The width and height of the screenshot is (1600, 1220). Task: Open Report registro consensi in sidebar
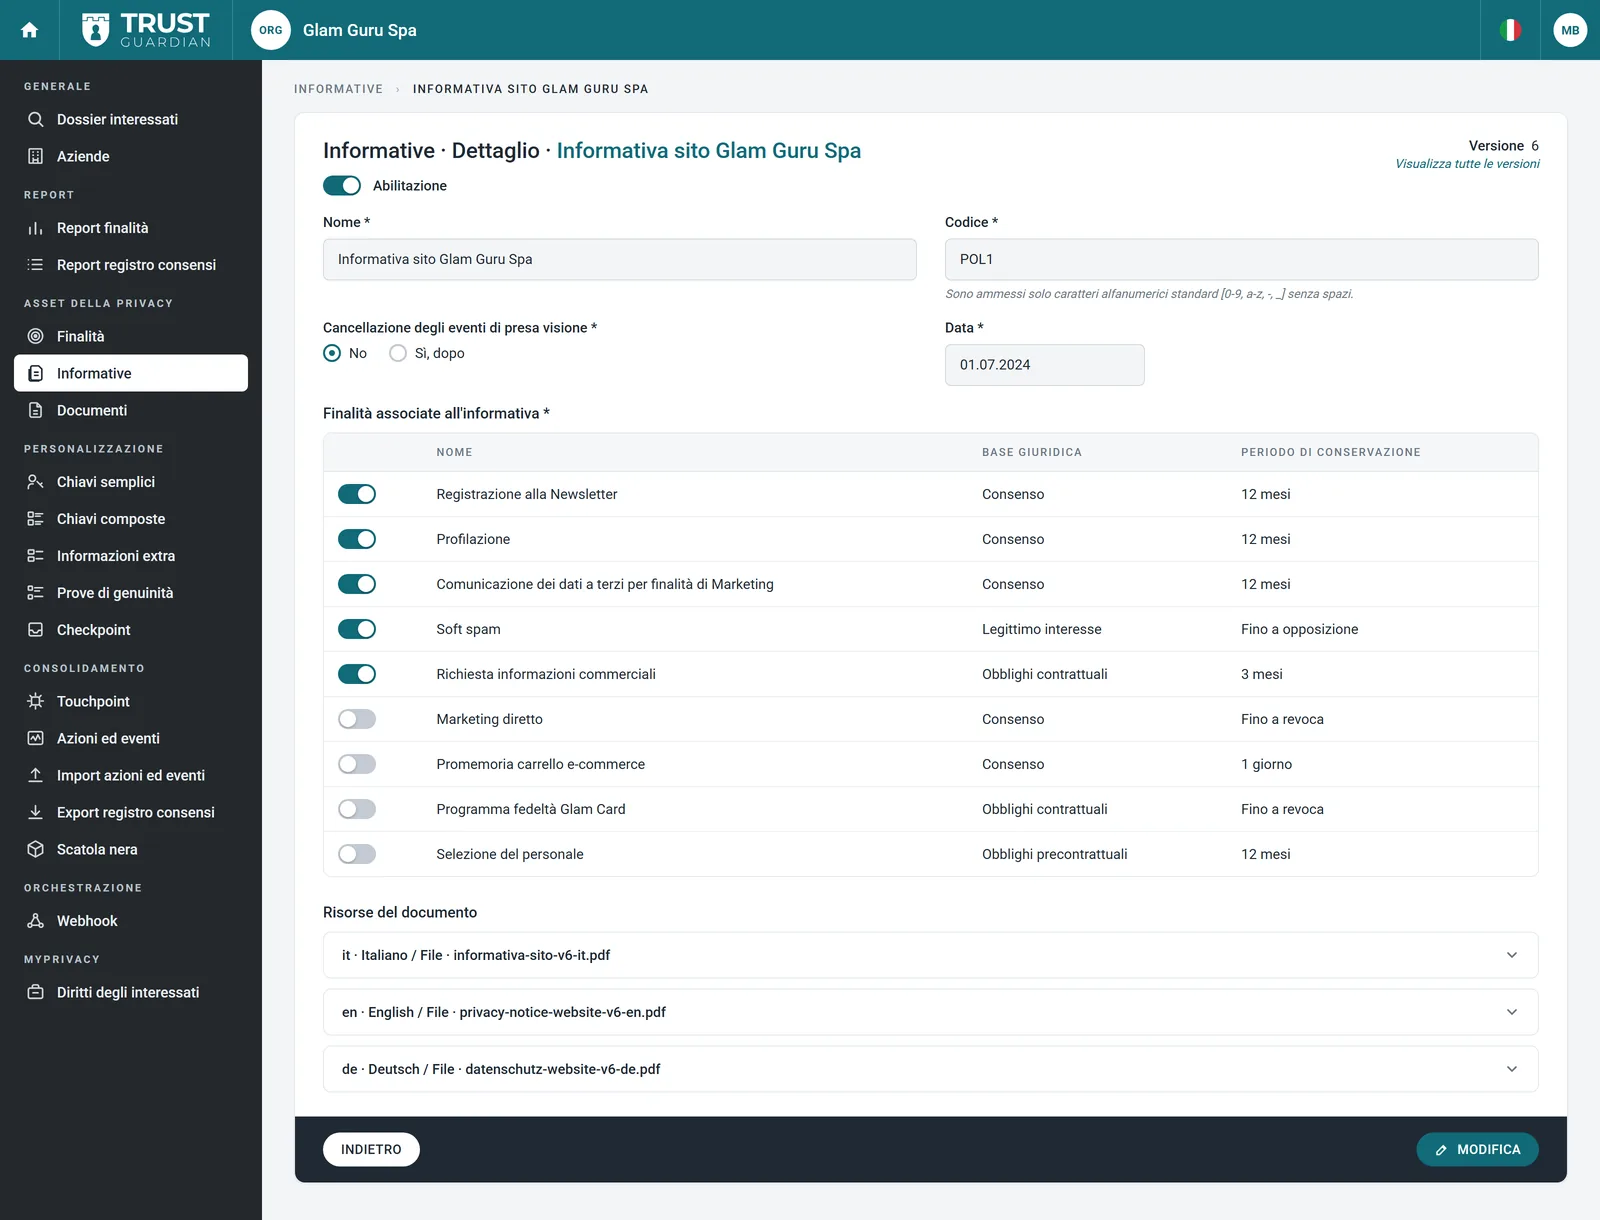coord(131,265)
